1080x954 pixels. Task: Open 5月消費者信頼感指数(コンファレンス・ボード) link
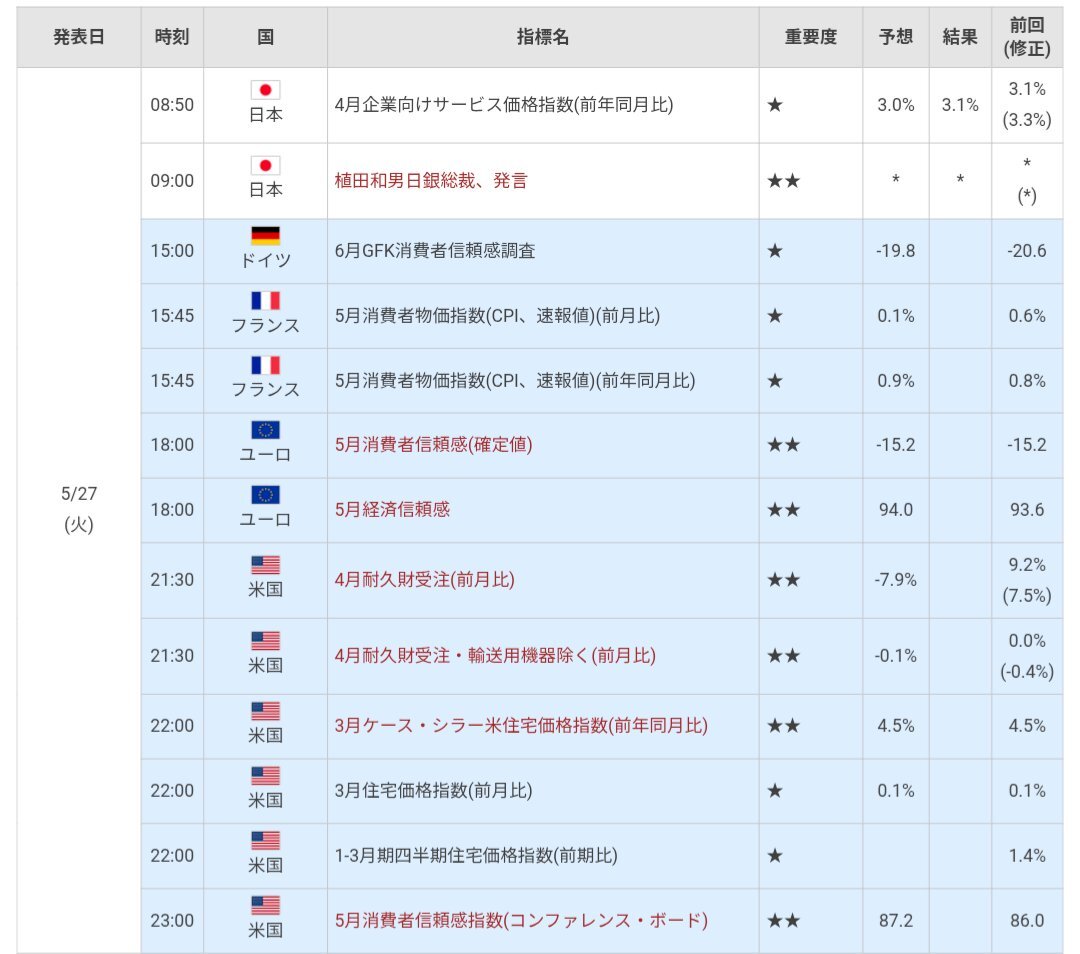point(521,920)
